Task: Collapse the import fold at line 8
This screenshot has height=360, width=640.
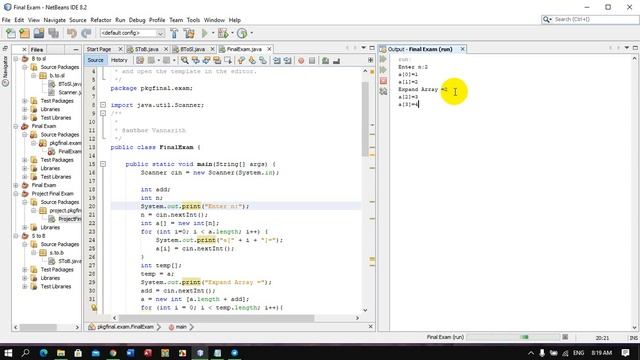Action: tap(103, 105)
